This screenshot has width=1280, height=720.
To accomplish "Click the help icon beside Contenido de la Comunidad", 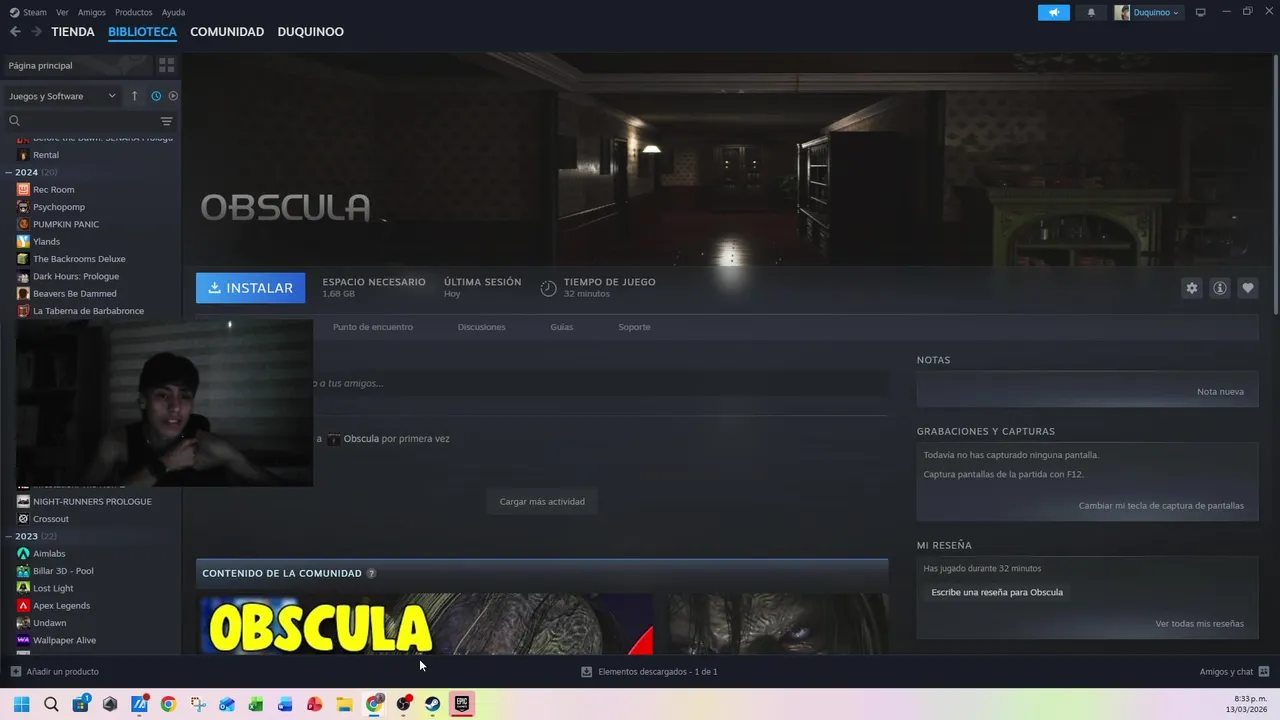I will (x=371, y=574).
